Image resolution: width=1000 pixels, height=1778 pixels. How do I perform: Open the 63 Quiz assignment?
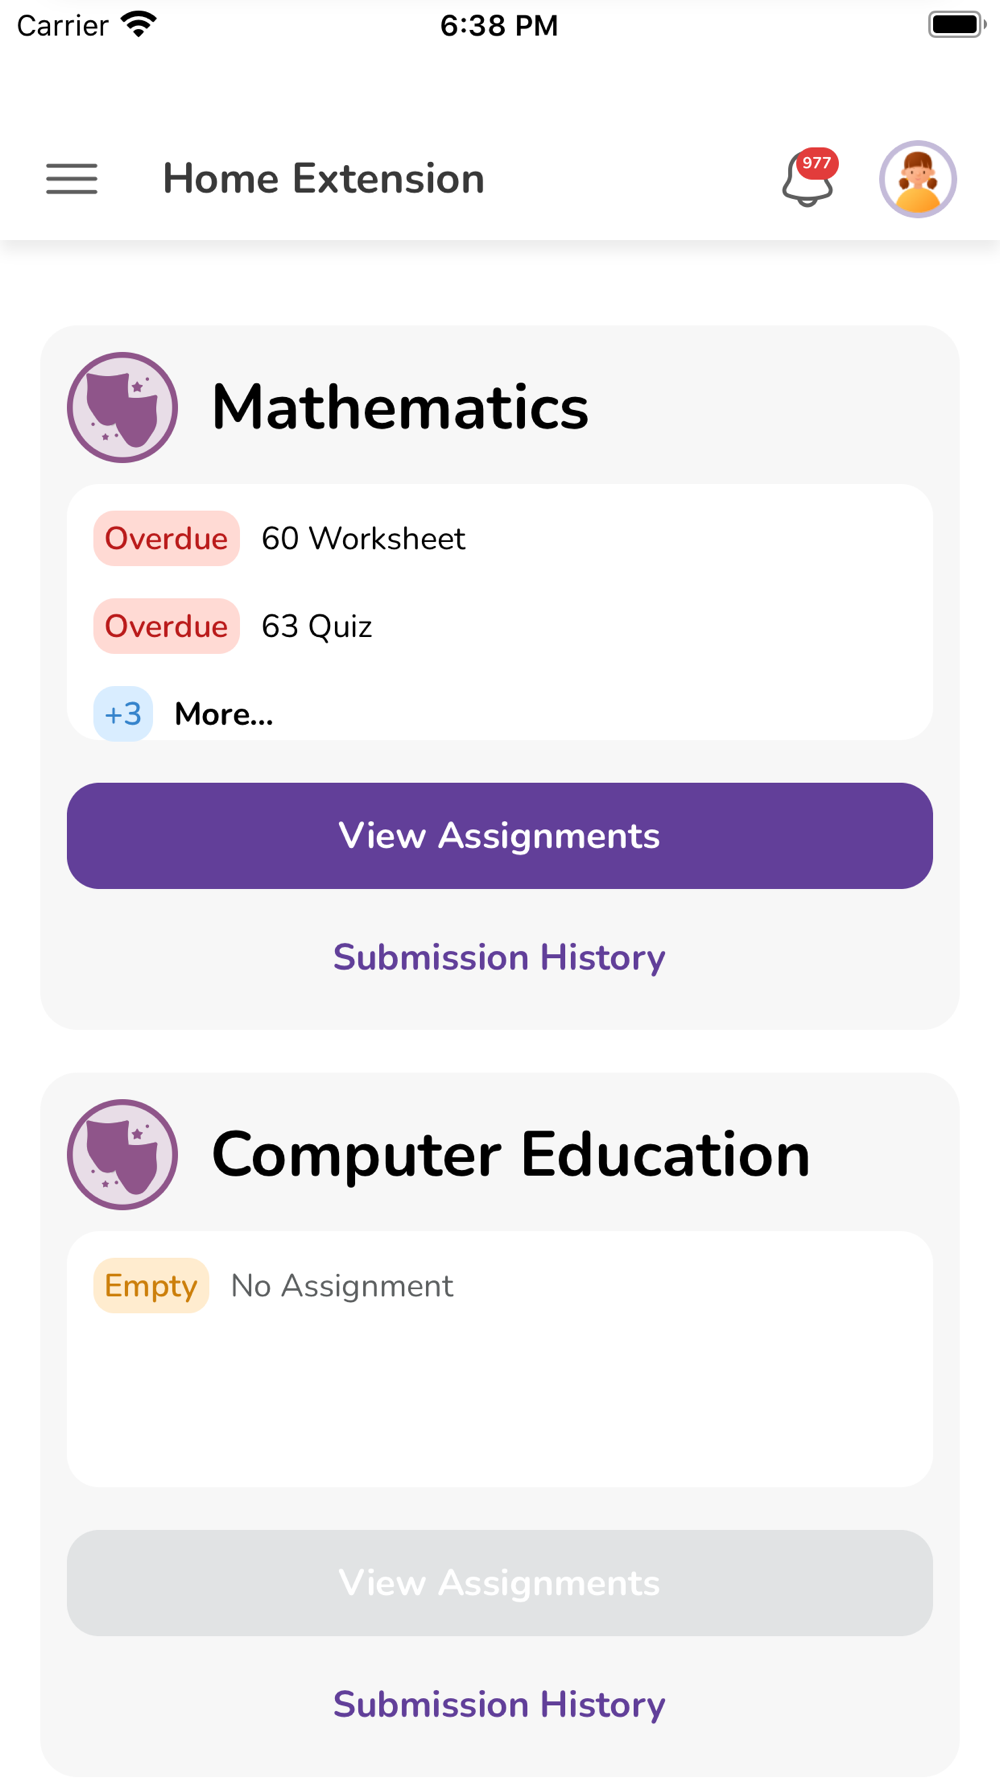click(317, 627)
